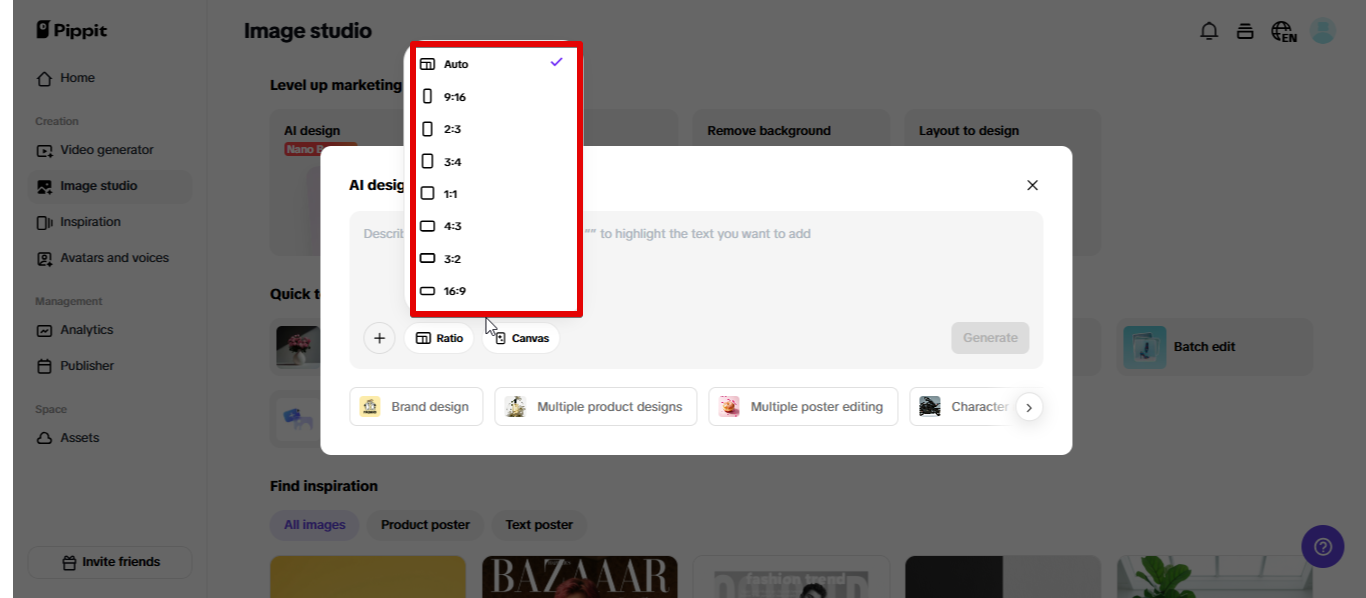
Task: Switch to the Product poster tab
Action: pos(424,525)
